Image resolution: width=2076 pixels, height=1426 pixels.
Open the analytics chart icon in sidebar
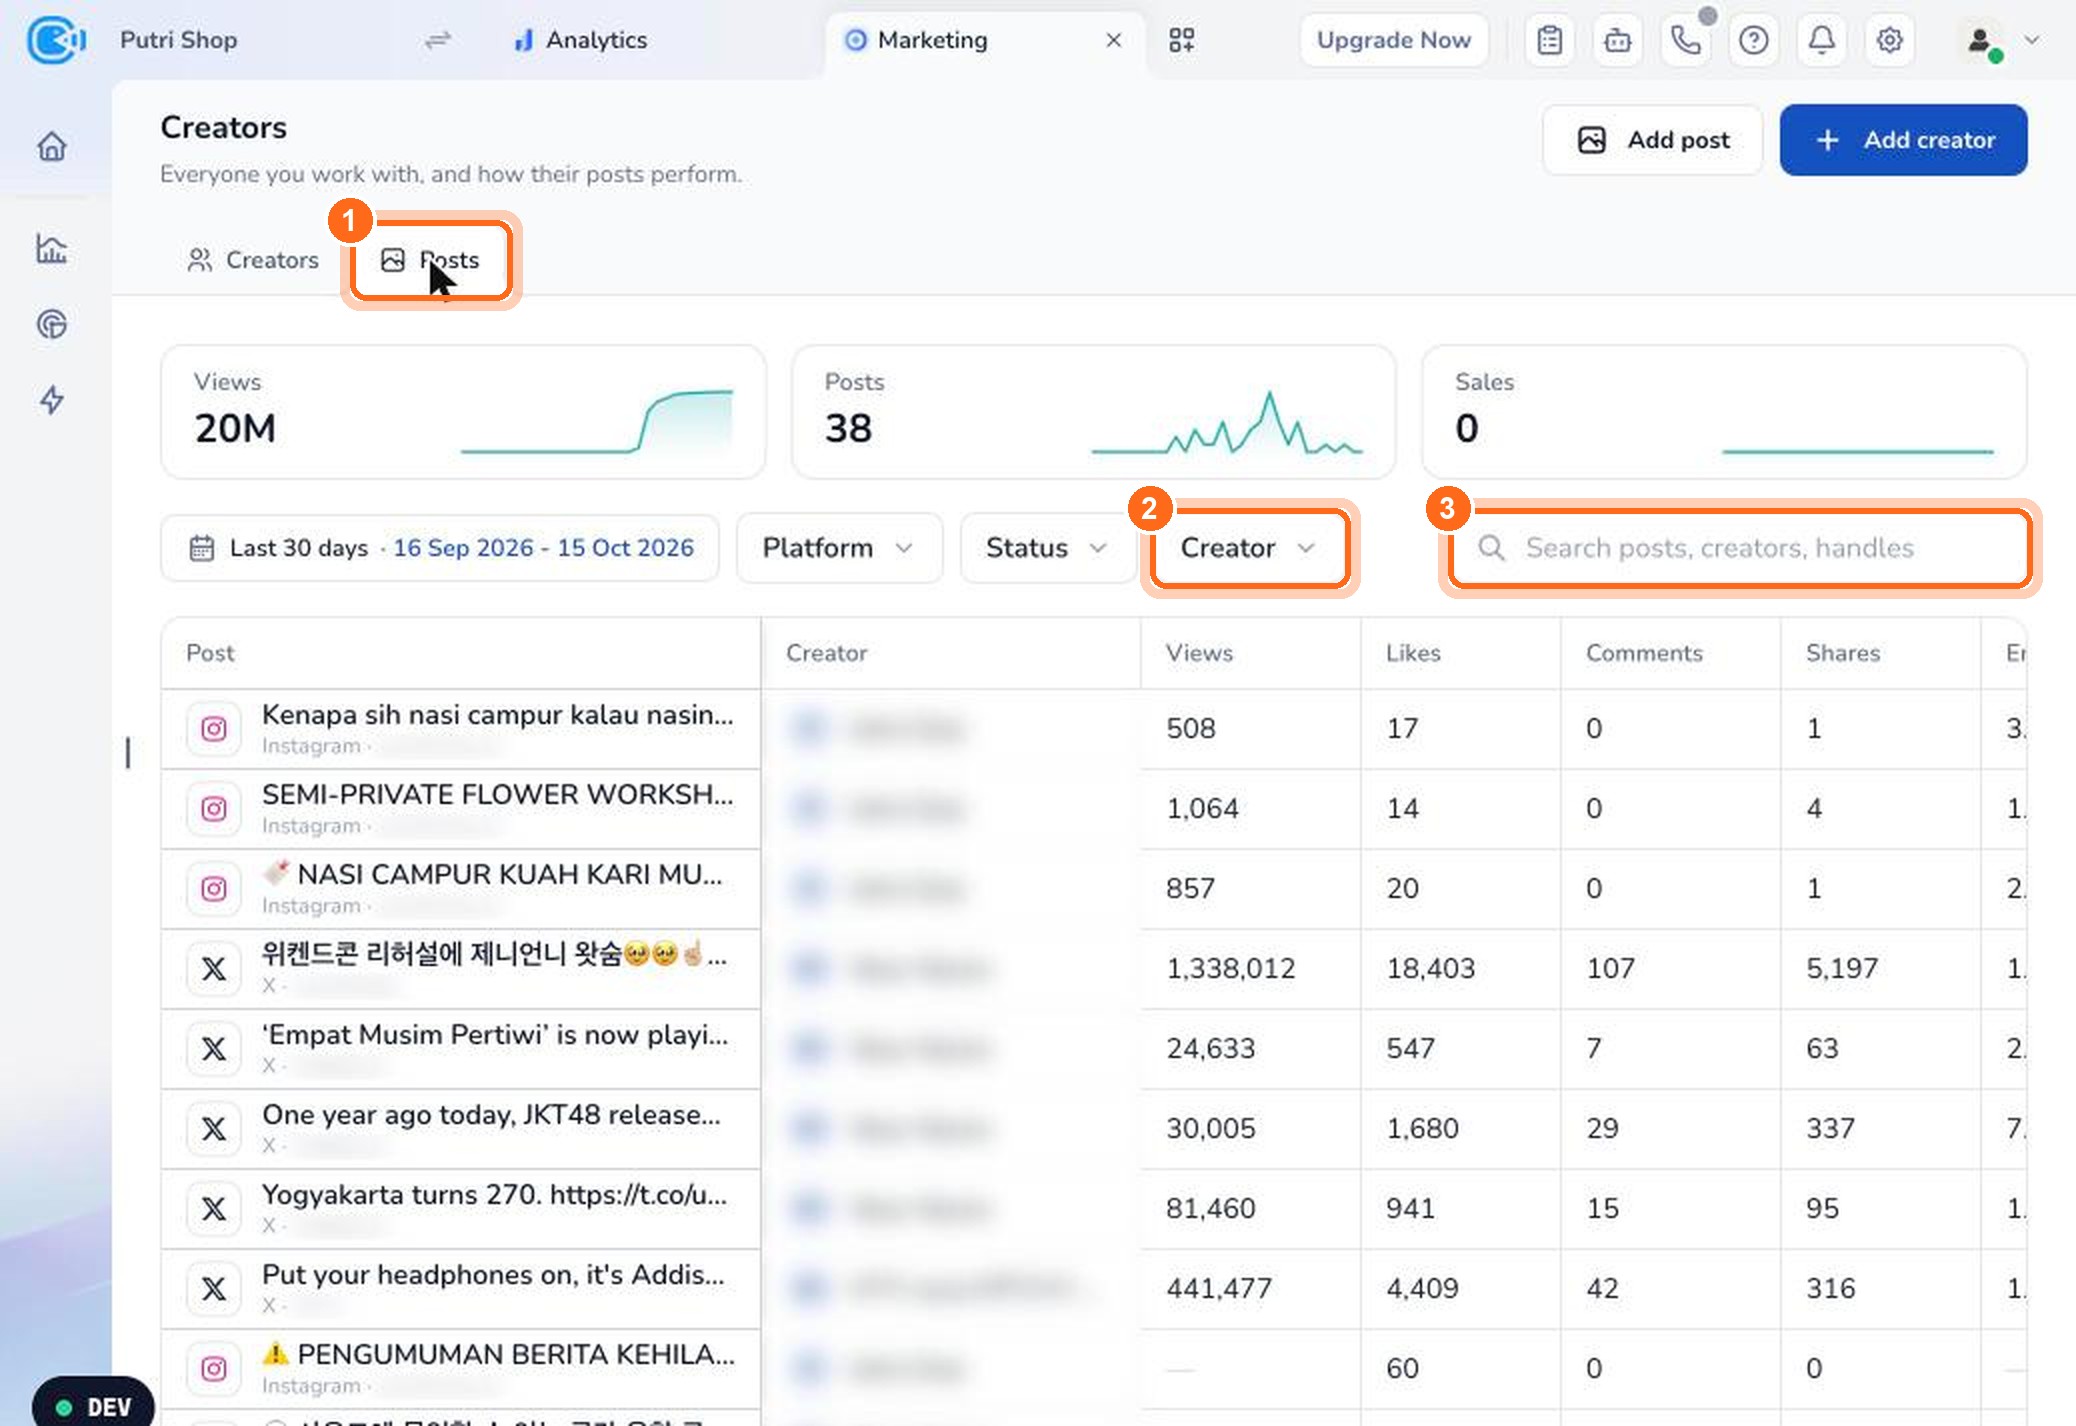(52, 248)
